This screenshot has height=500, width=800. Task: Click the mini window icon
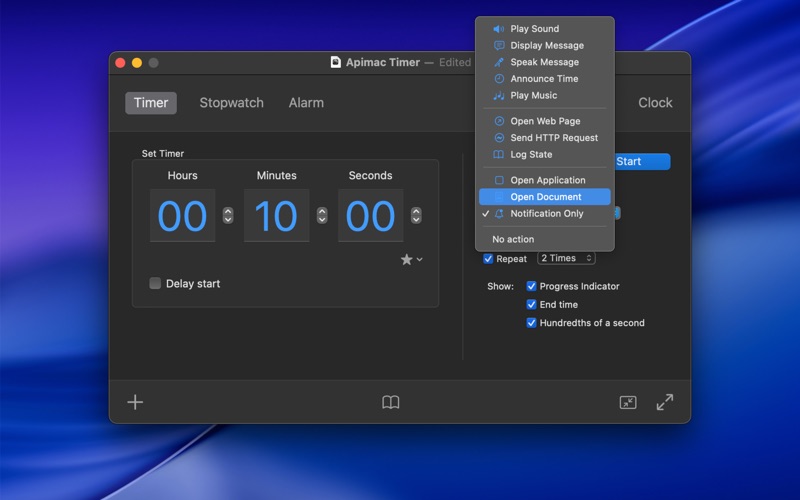(x=628, y=402)
